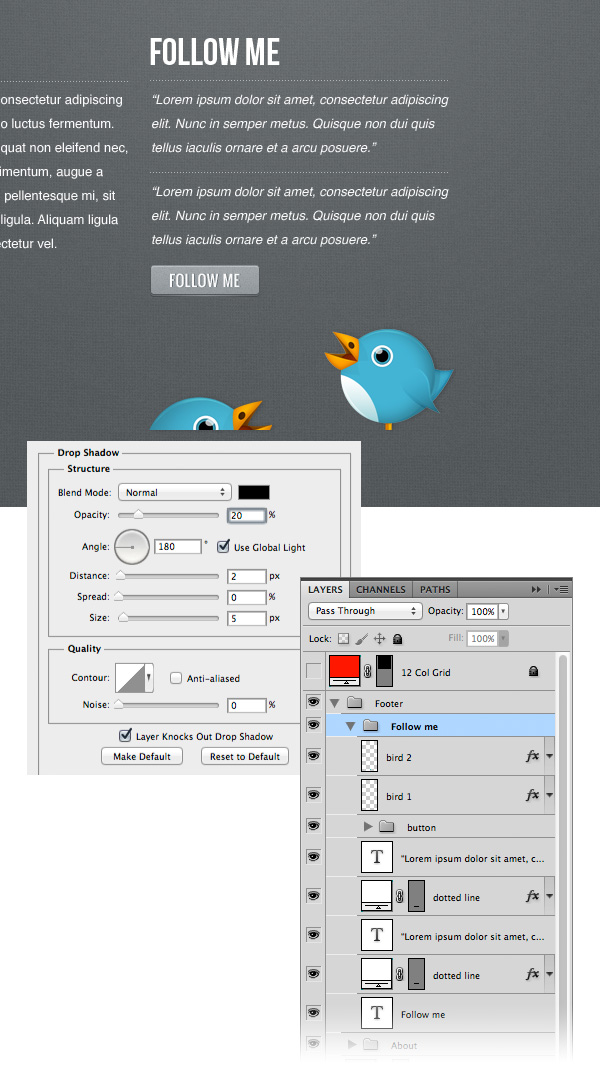The width and height of the screenshot is (600, 1077).
Task: Hide the bird 1 layer
Action: [x=314, y=795]
